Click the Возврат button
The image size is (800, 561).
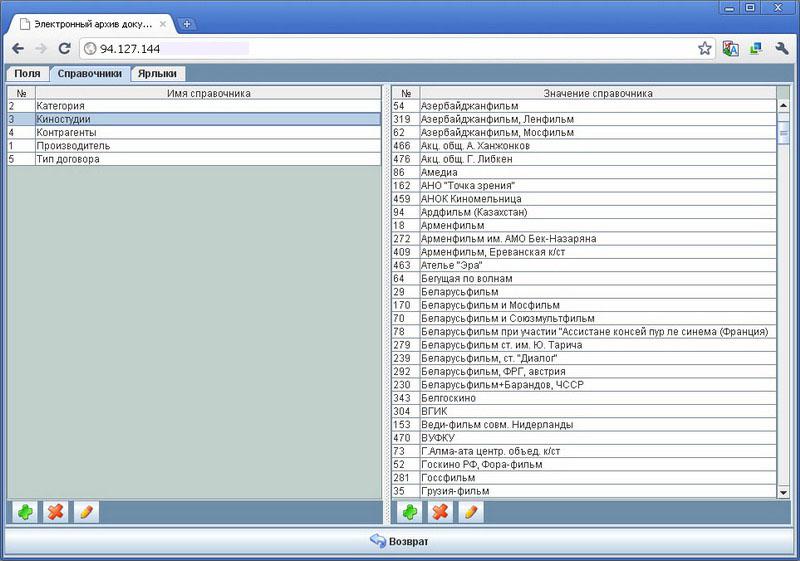click(399, 541)
